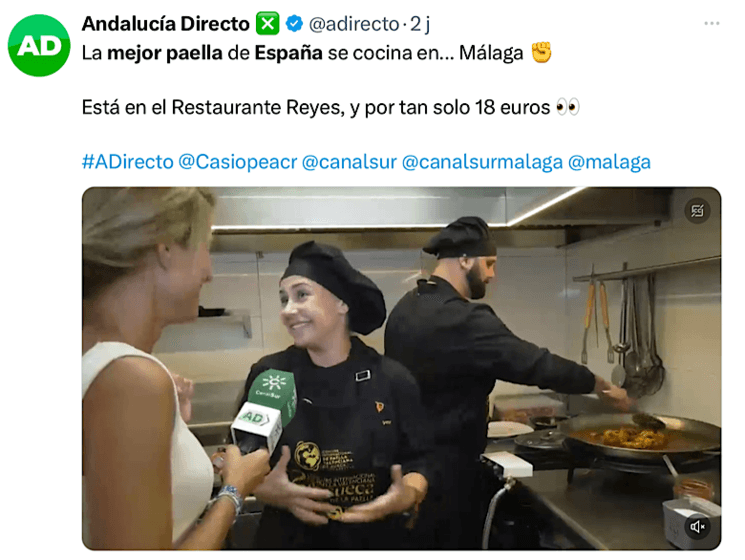Unmute the video with the speaker icon
745x560 pixels.
point(697,526)
